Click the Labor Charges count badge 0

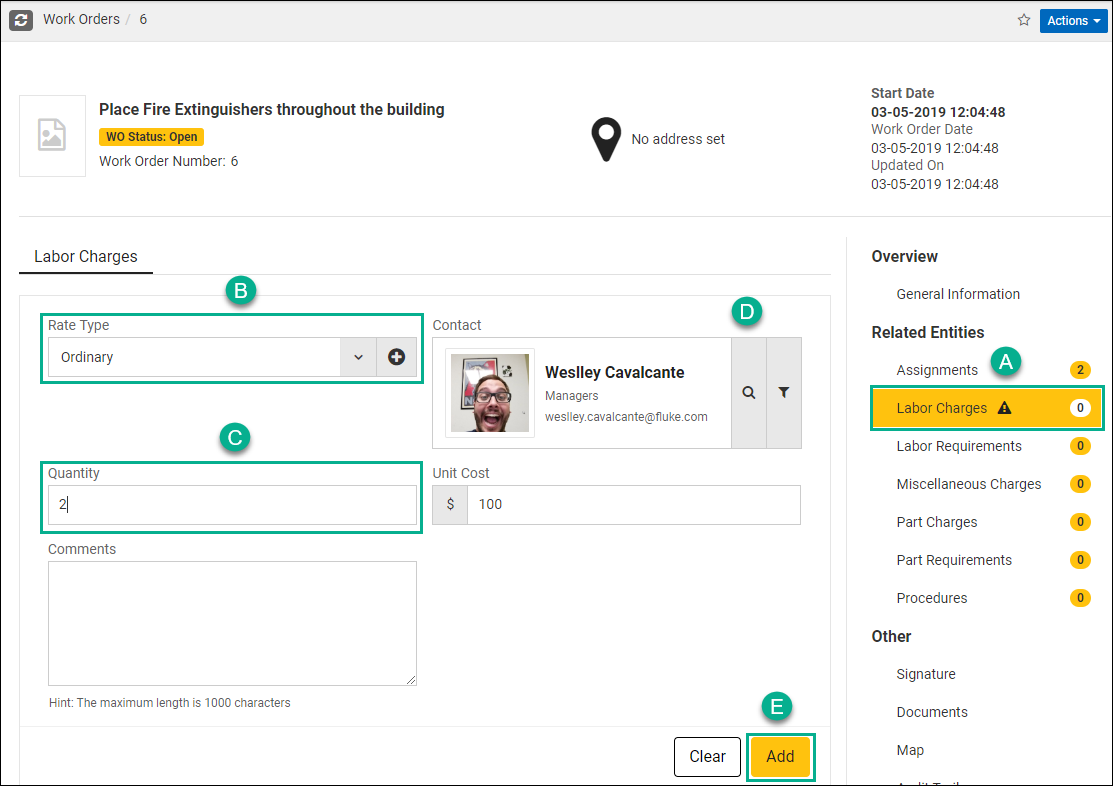pyautogui.click(x=1080, y=408)
